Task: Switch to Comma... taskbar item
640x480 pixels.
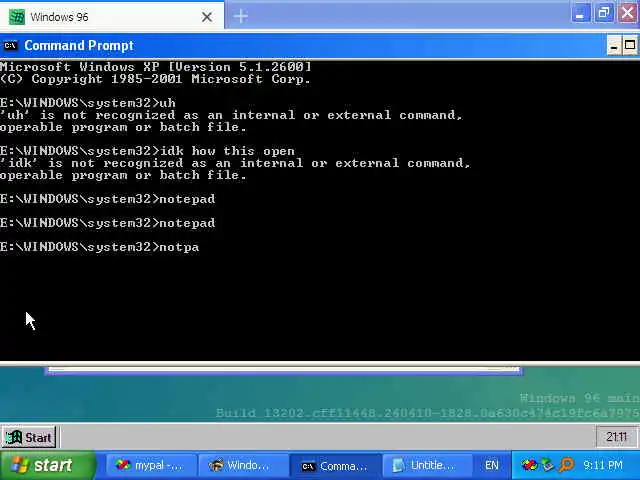Action: (x=336, y=465)
